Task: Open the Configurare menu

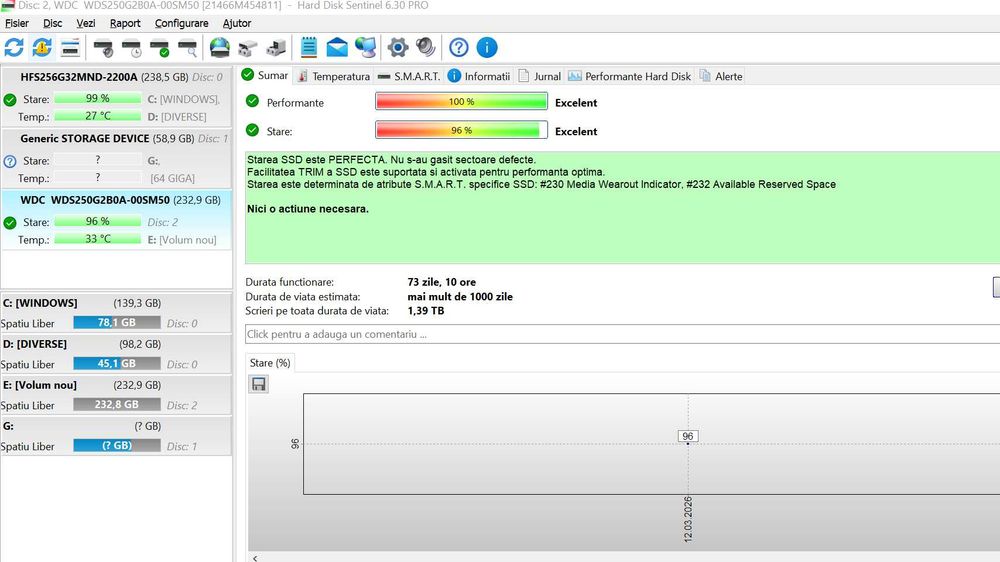Action: (181, 23)
